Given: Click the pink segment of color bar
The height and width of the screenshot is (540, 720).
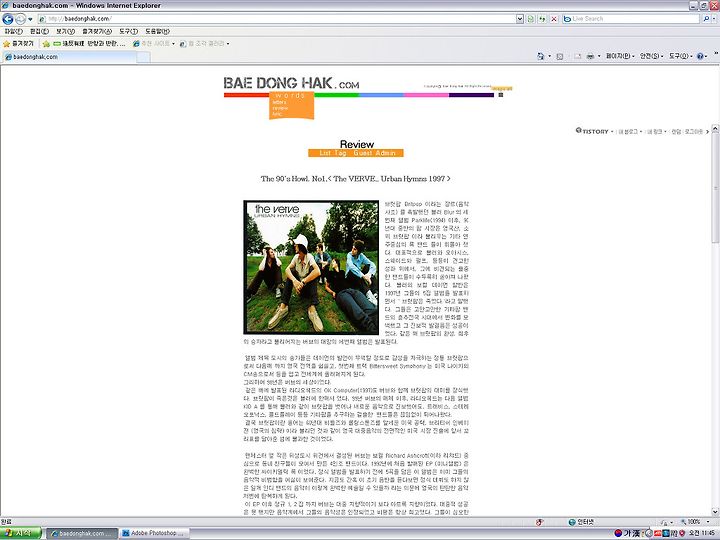Looking at the screenshot, I should click(x=427, y=95).
